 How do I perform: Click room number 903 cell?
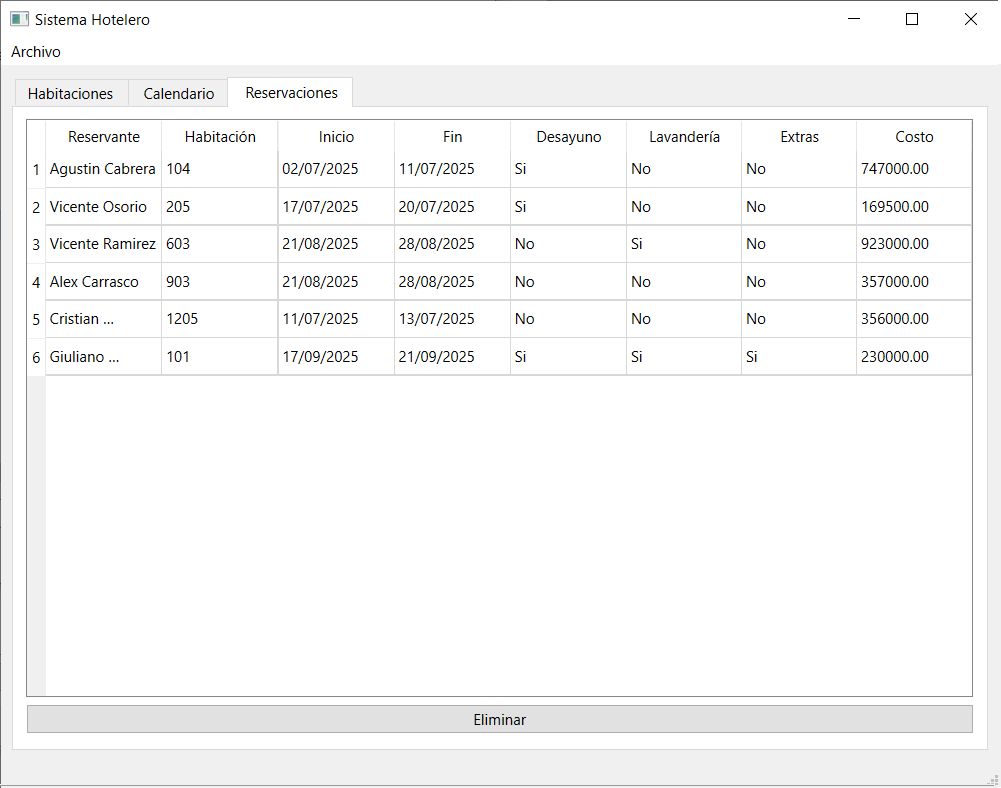point(220,282)
